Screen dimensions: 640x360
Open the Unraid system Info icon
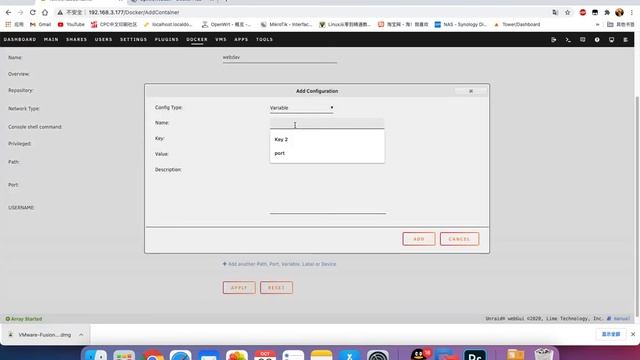(x=611, y=40)
